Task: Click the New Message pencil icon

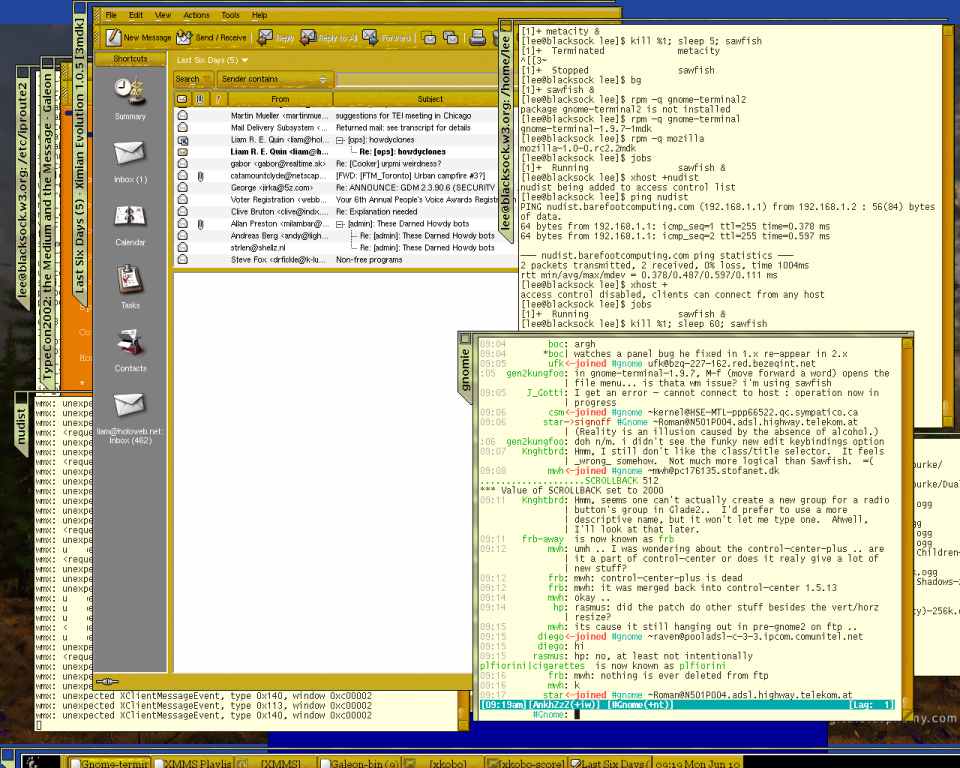Action: pyautogui.click(x=113, y=37)
